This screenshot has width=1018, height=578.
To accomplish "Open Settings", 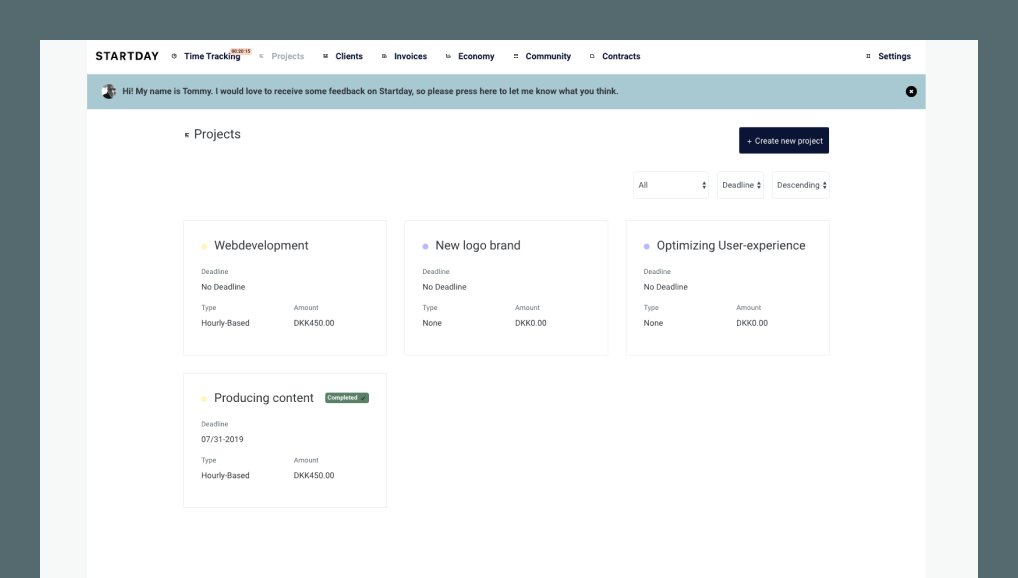I will tap(894, 57).
